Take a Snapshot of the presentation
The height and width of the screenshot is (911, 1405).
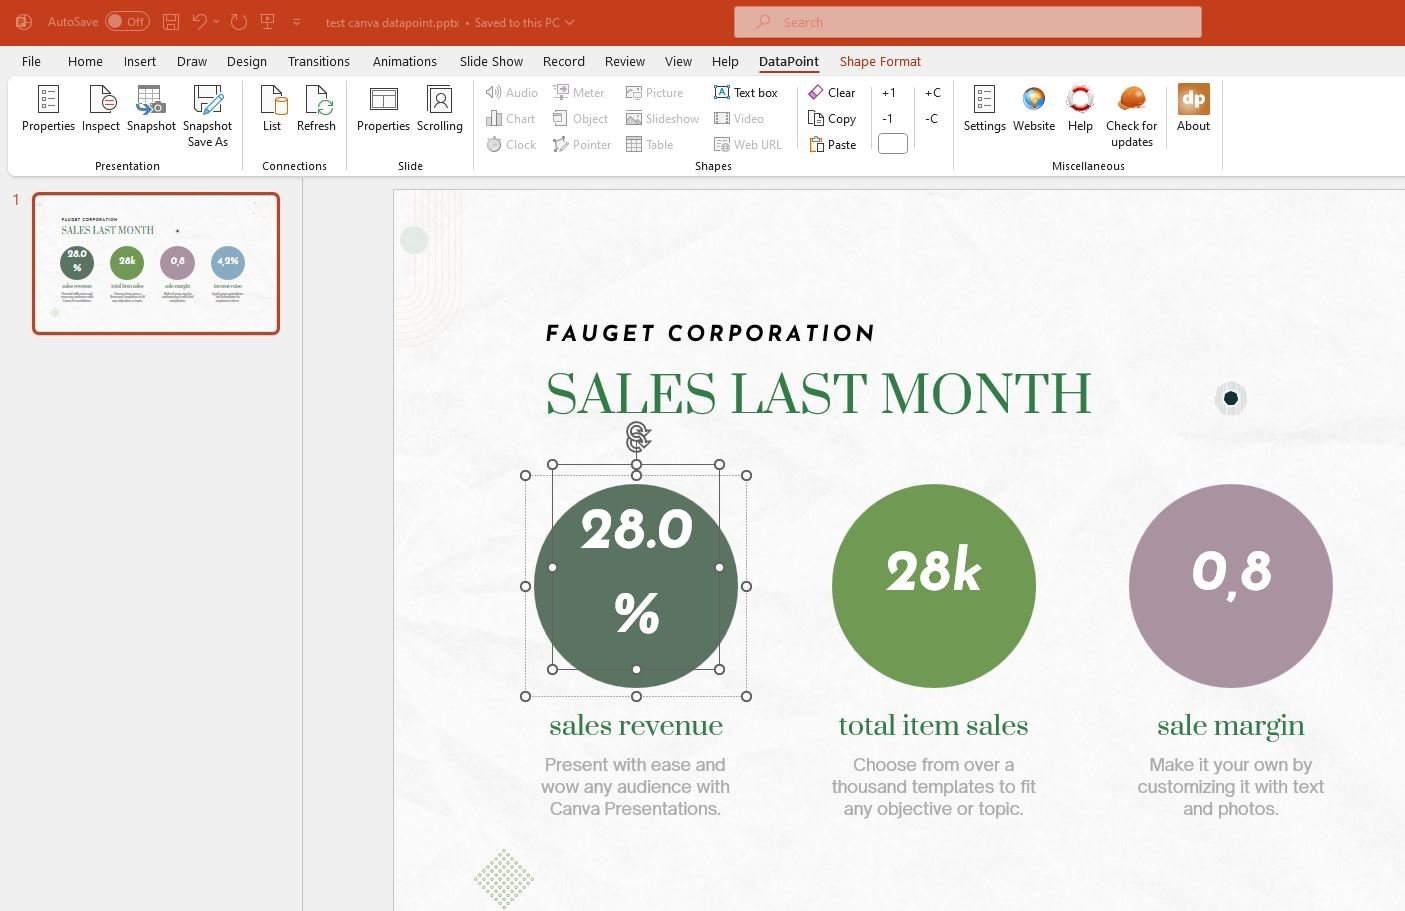tap(151, 108)
